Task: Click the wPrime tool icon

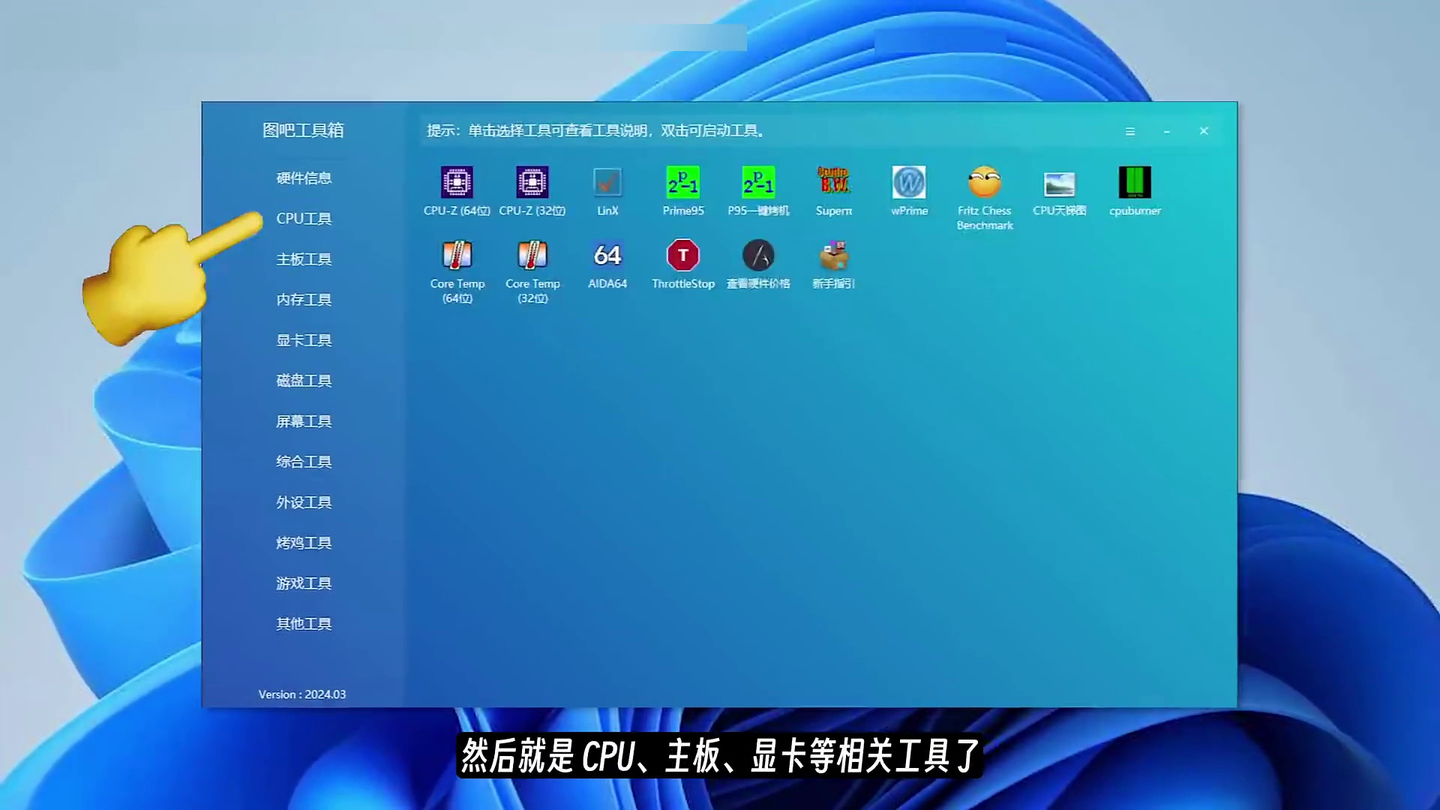Action: (x=909, y=183)
